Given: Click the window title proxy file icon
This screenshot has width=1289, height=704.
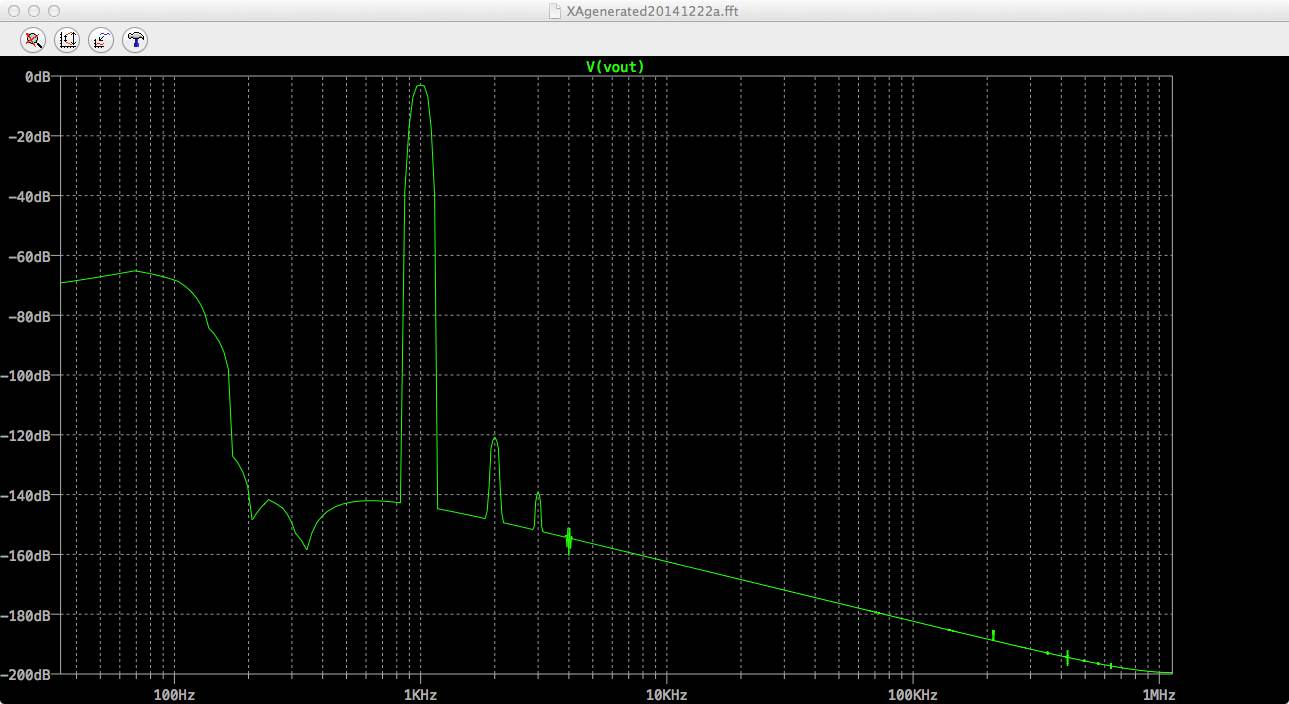Looking at the screenshot, I should click(555, 11).
